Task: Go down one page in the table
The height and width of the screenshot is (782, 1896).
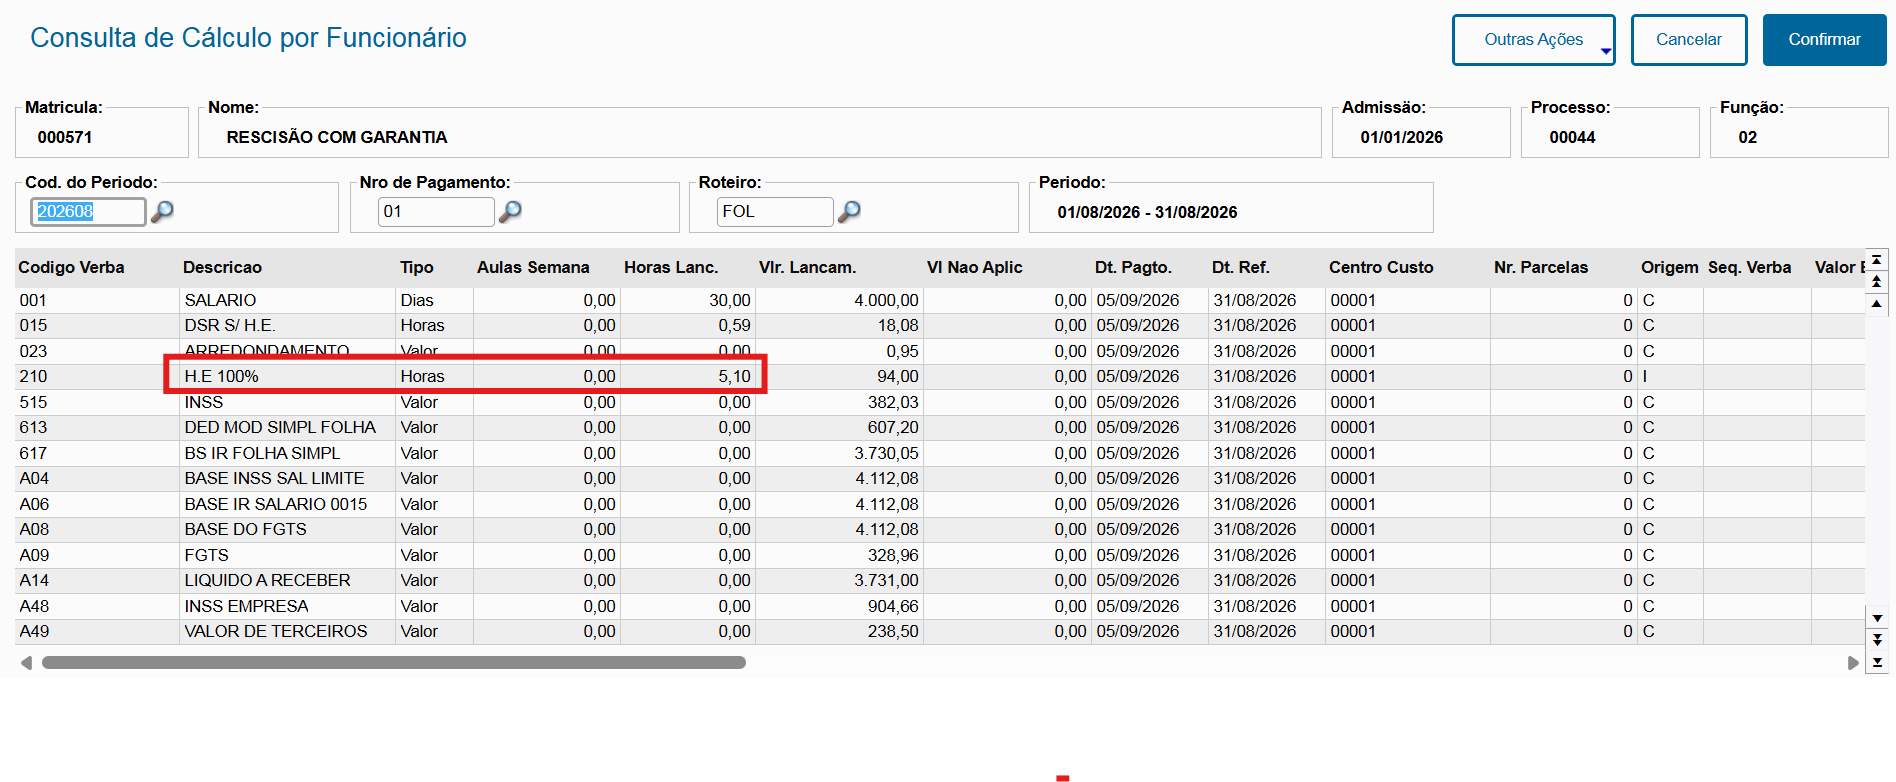Action: pyautogui.click(x=1877, y=640)
